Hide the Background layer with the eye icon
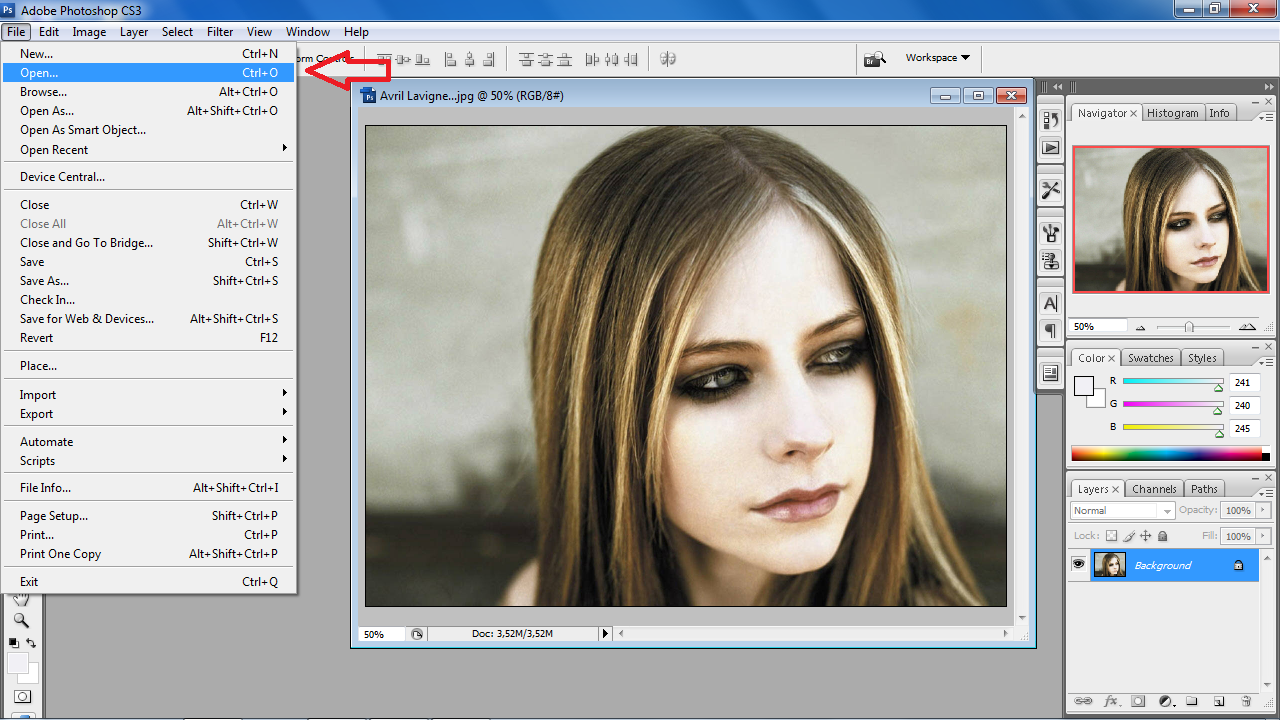 pyautogui.click(x=1078, y=565)
